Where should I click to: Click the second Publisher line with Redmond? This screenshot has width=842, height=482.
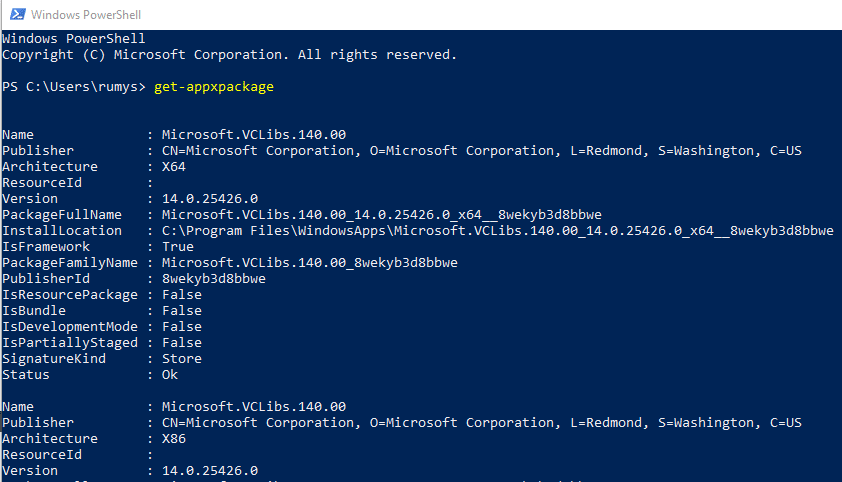pyautogui.click(x=402, y=423)
